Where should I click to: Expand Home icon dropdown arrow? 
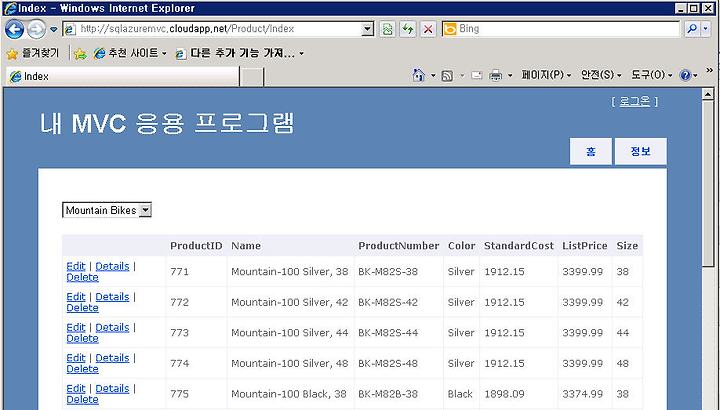[433, 75]
